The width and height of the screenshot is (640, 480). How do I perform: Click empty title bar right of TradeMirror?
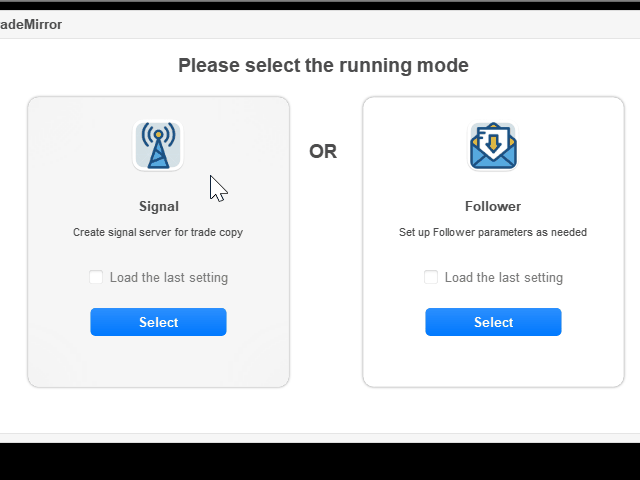pos(350,24)
